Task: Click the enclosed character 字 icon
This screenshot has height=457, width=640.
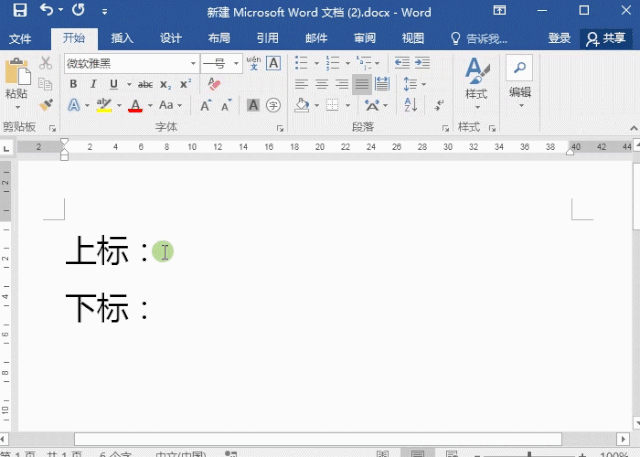Action: pyautogui.click(x=273, y=105)
